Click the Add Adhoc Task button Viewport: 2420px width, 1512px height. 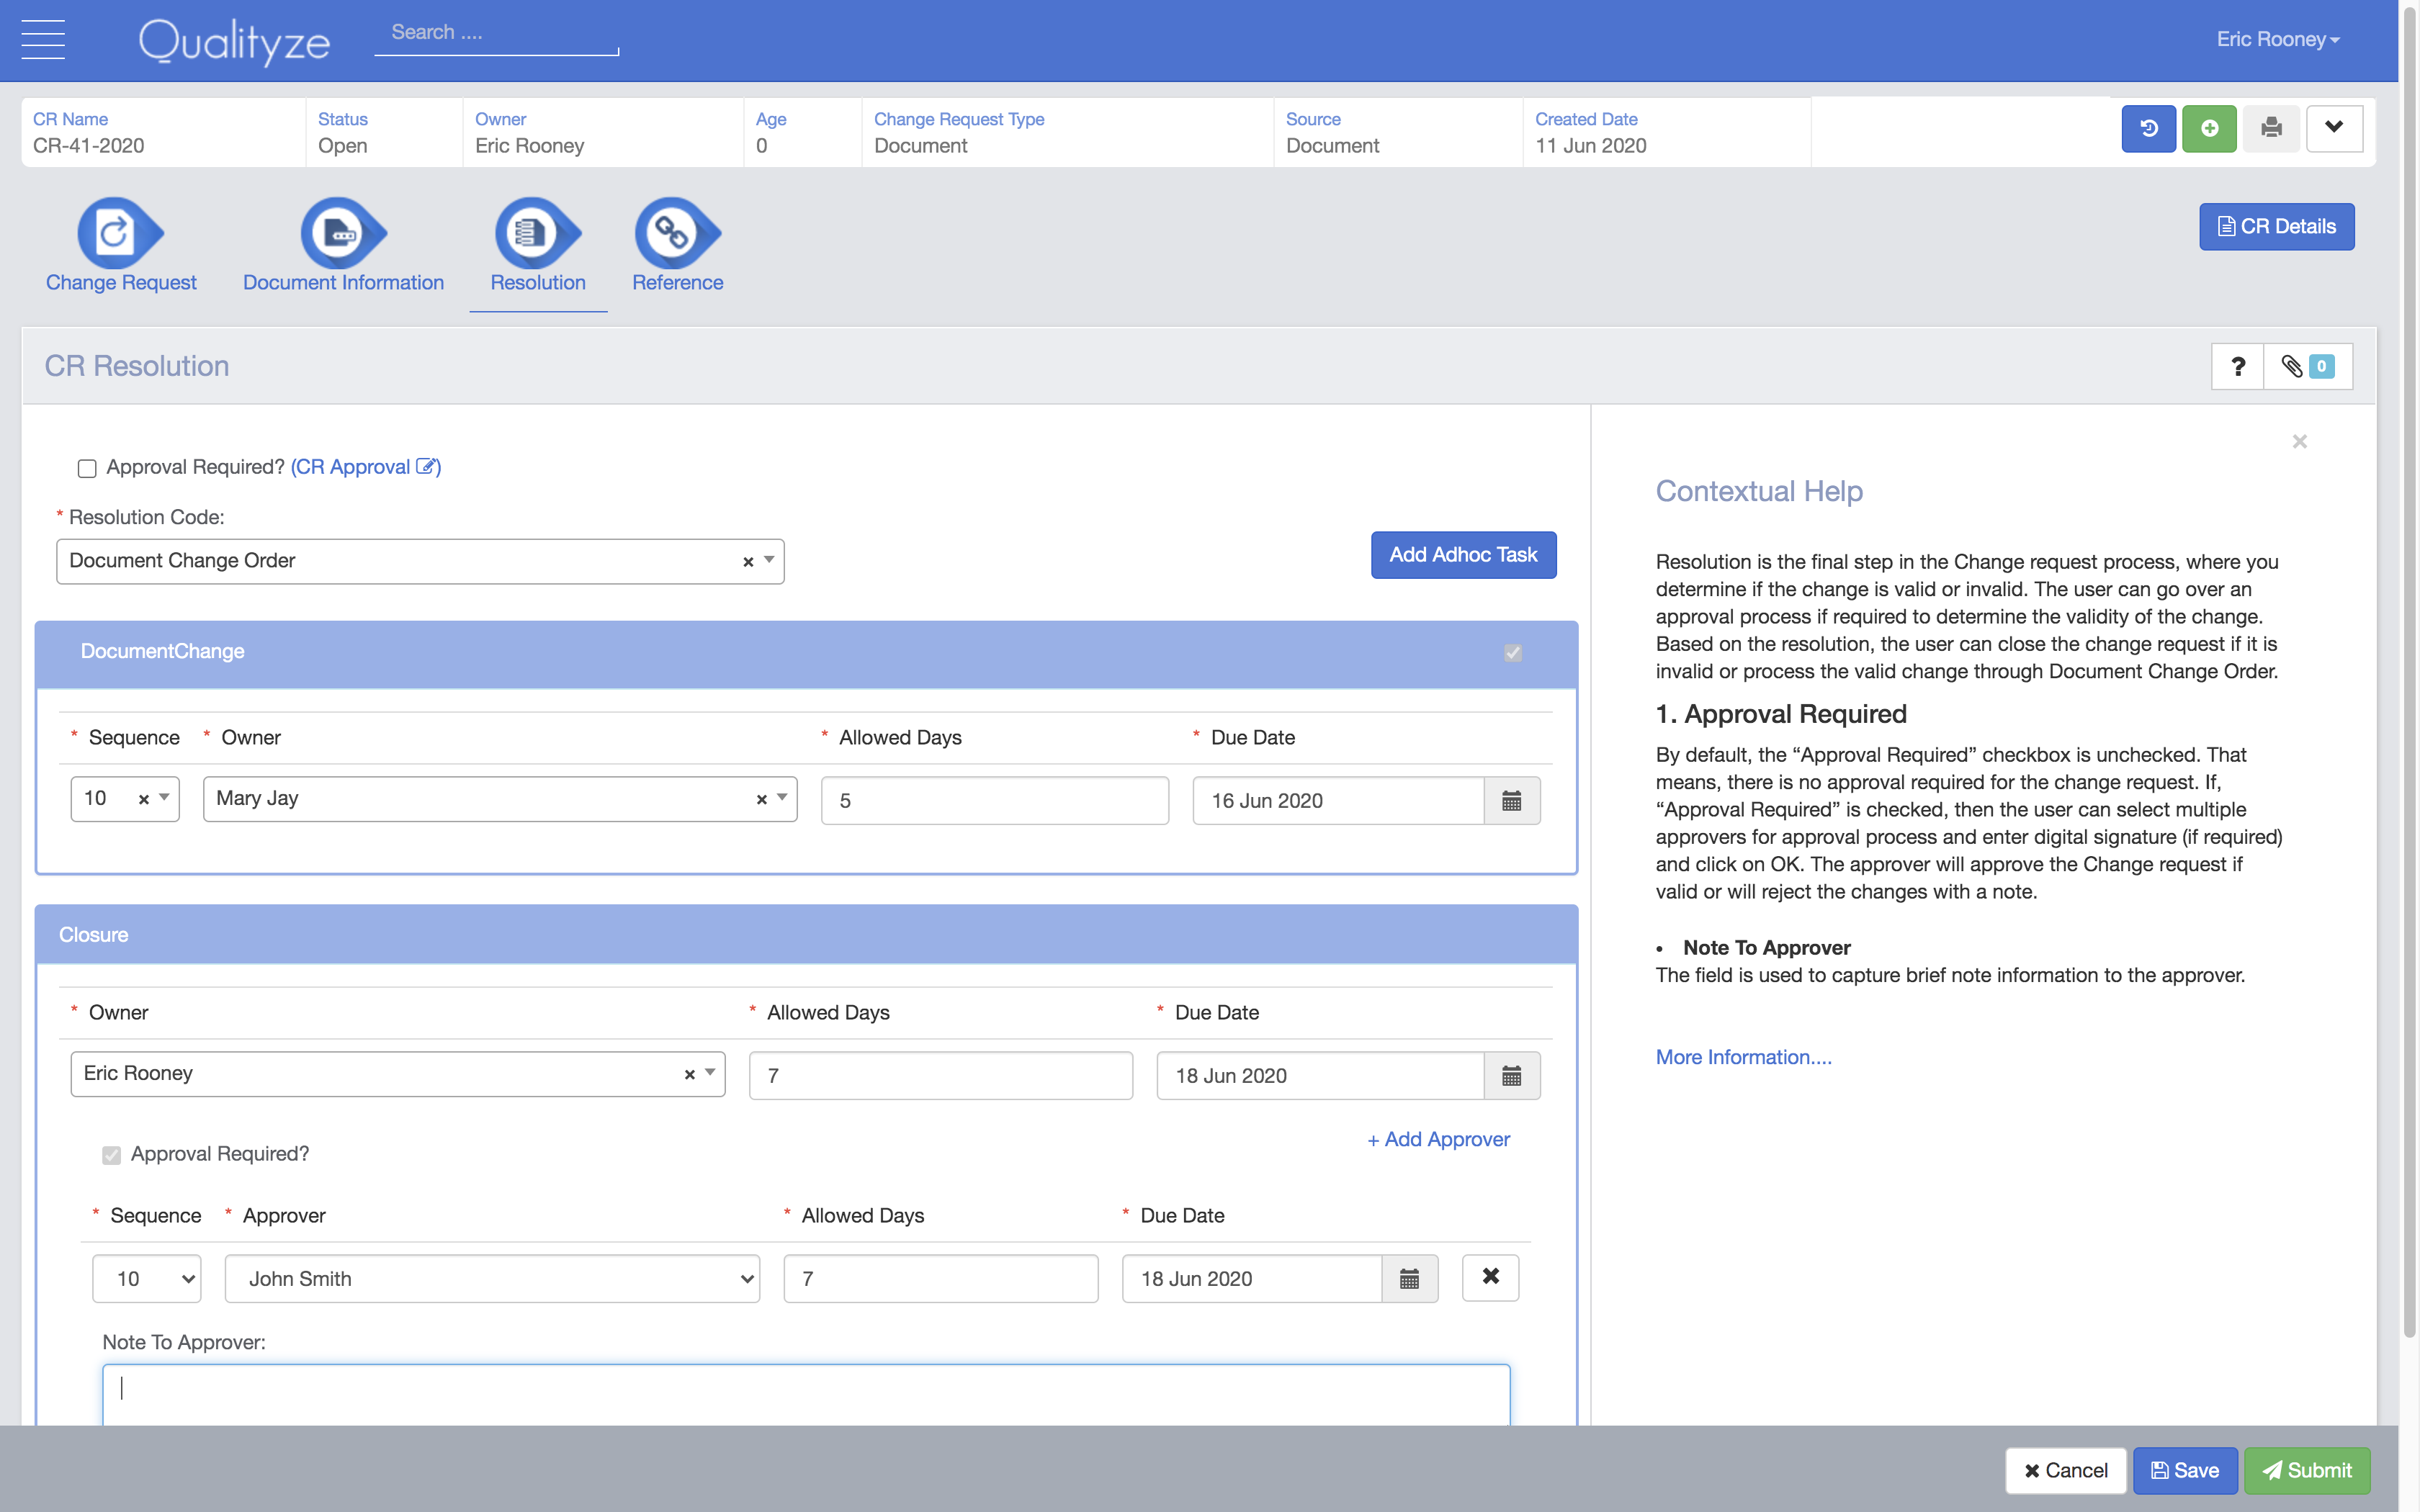[x=1463, y=555]
